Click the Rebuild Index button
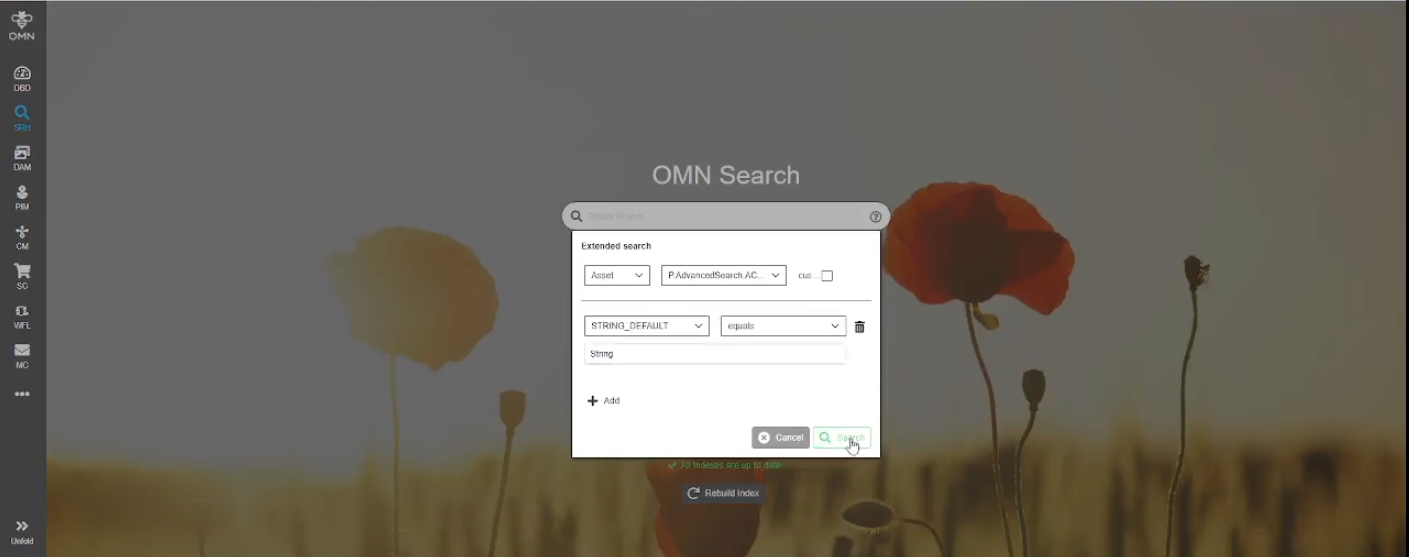 coord(724,494)
